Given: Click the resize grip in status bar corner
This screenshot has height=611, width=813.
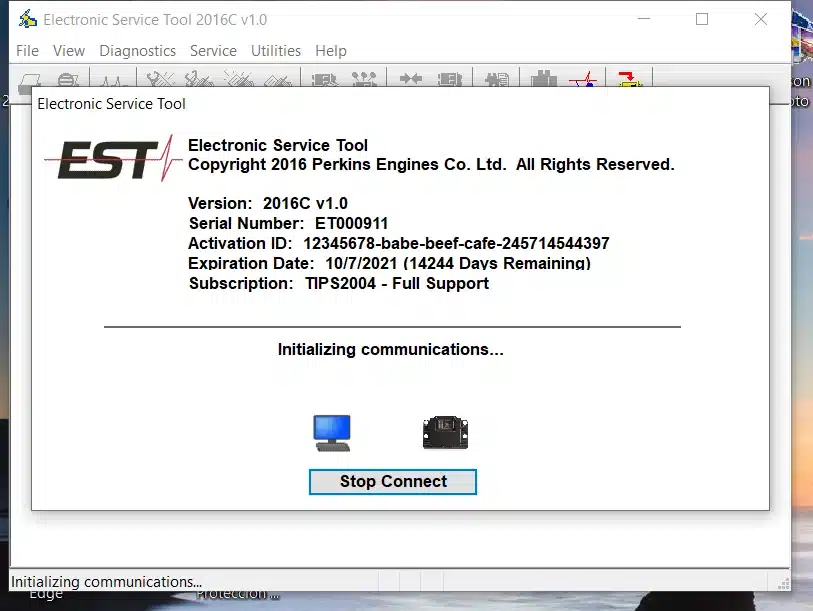Looking at the screenshot, I should point(780,583).
